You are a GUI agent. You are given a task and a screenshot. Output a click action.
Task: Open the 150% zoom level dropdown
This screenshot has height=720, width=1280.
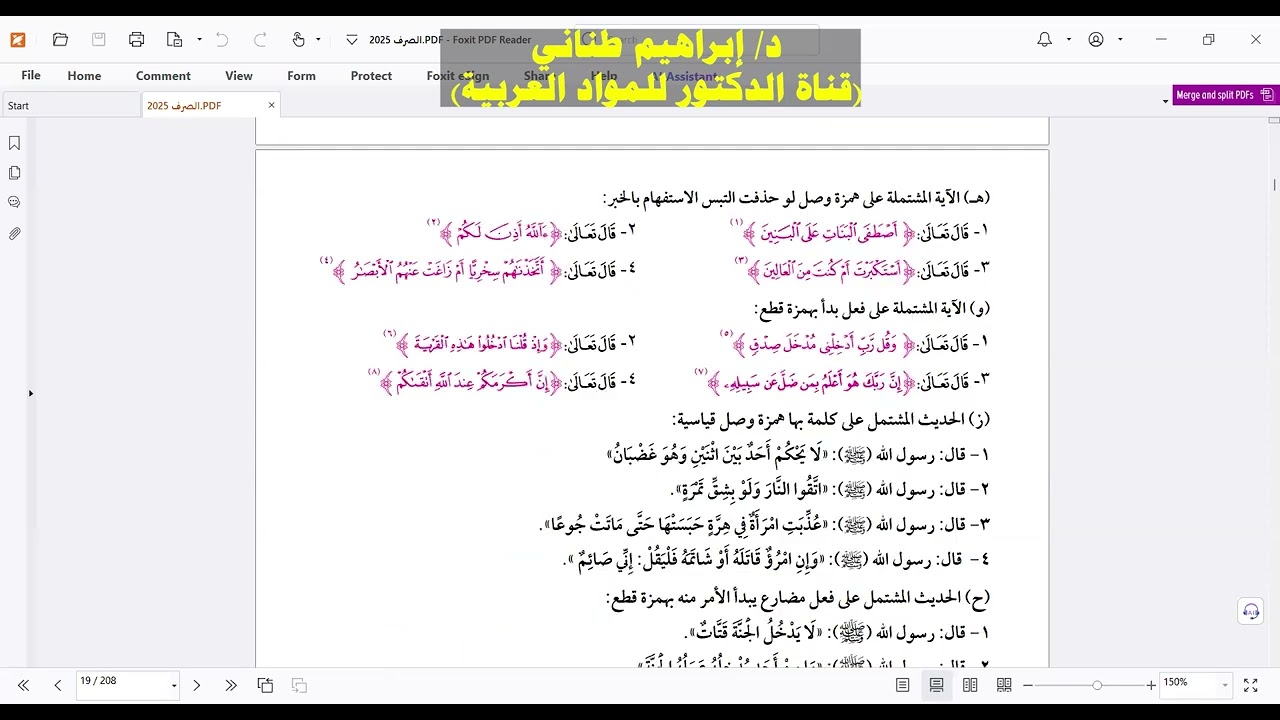pos(1225,685)
